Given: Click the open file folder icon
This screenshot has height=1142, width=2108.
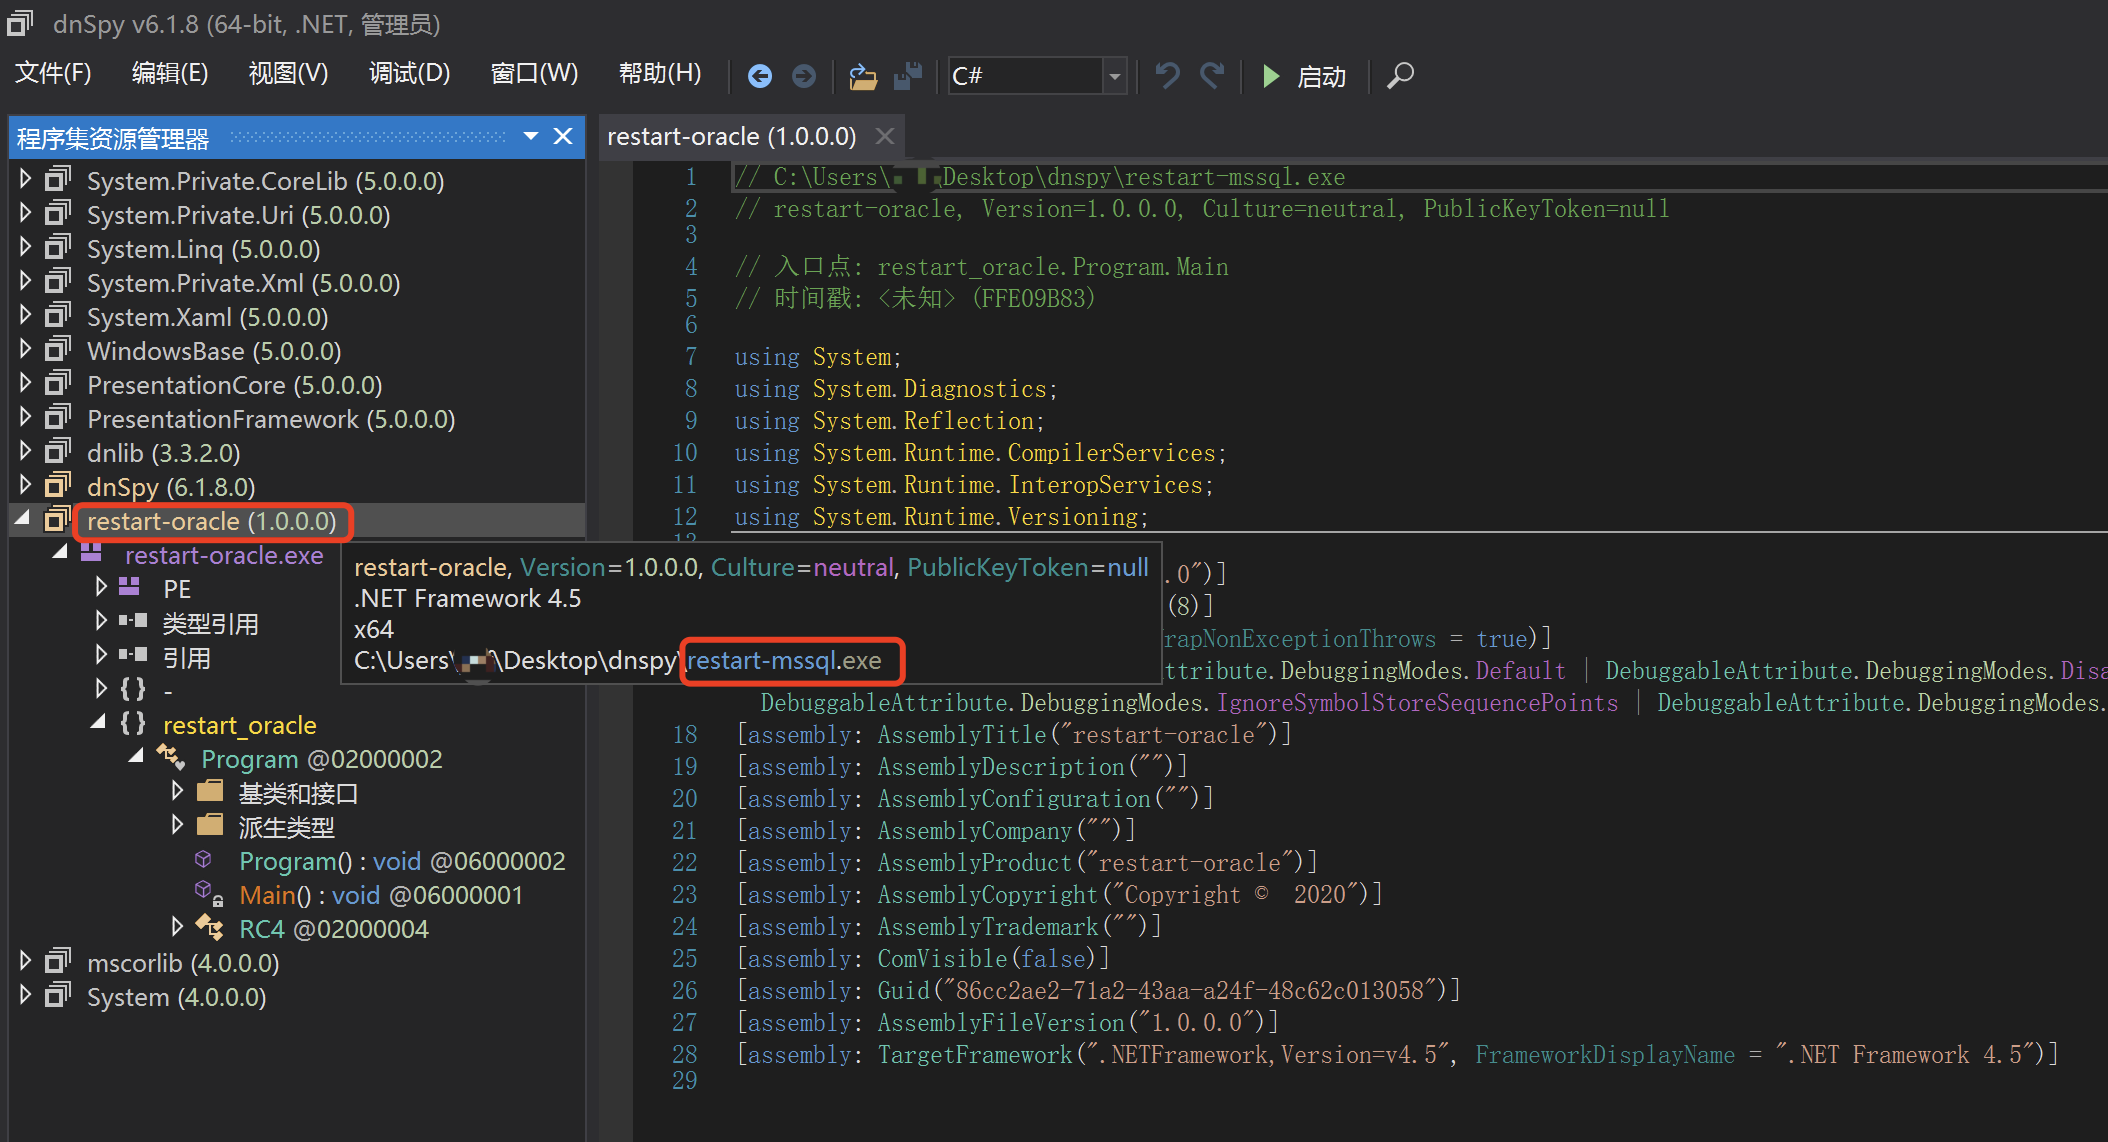Looking at the screenshot, I should pyautogui.click(x=862, y=76).
